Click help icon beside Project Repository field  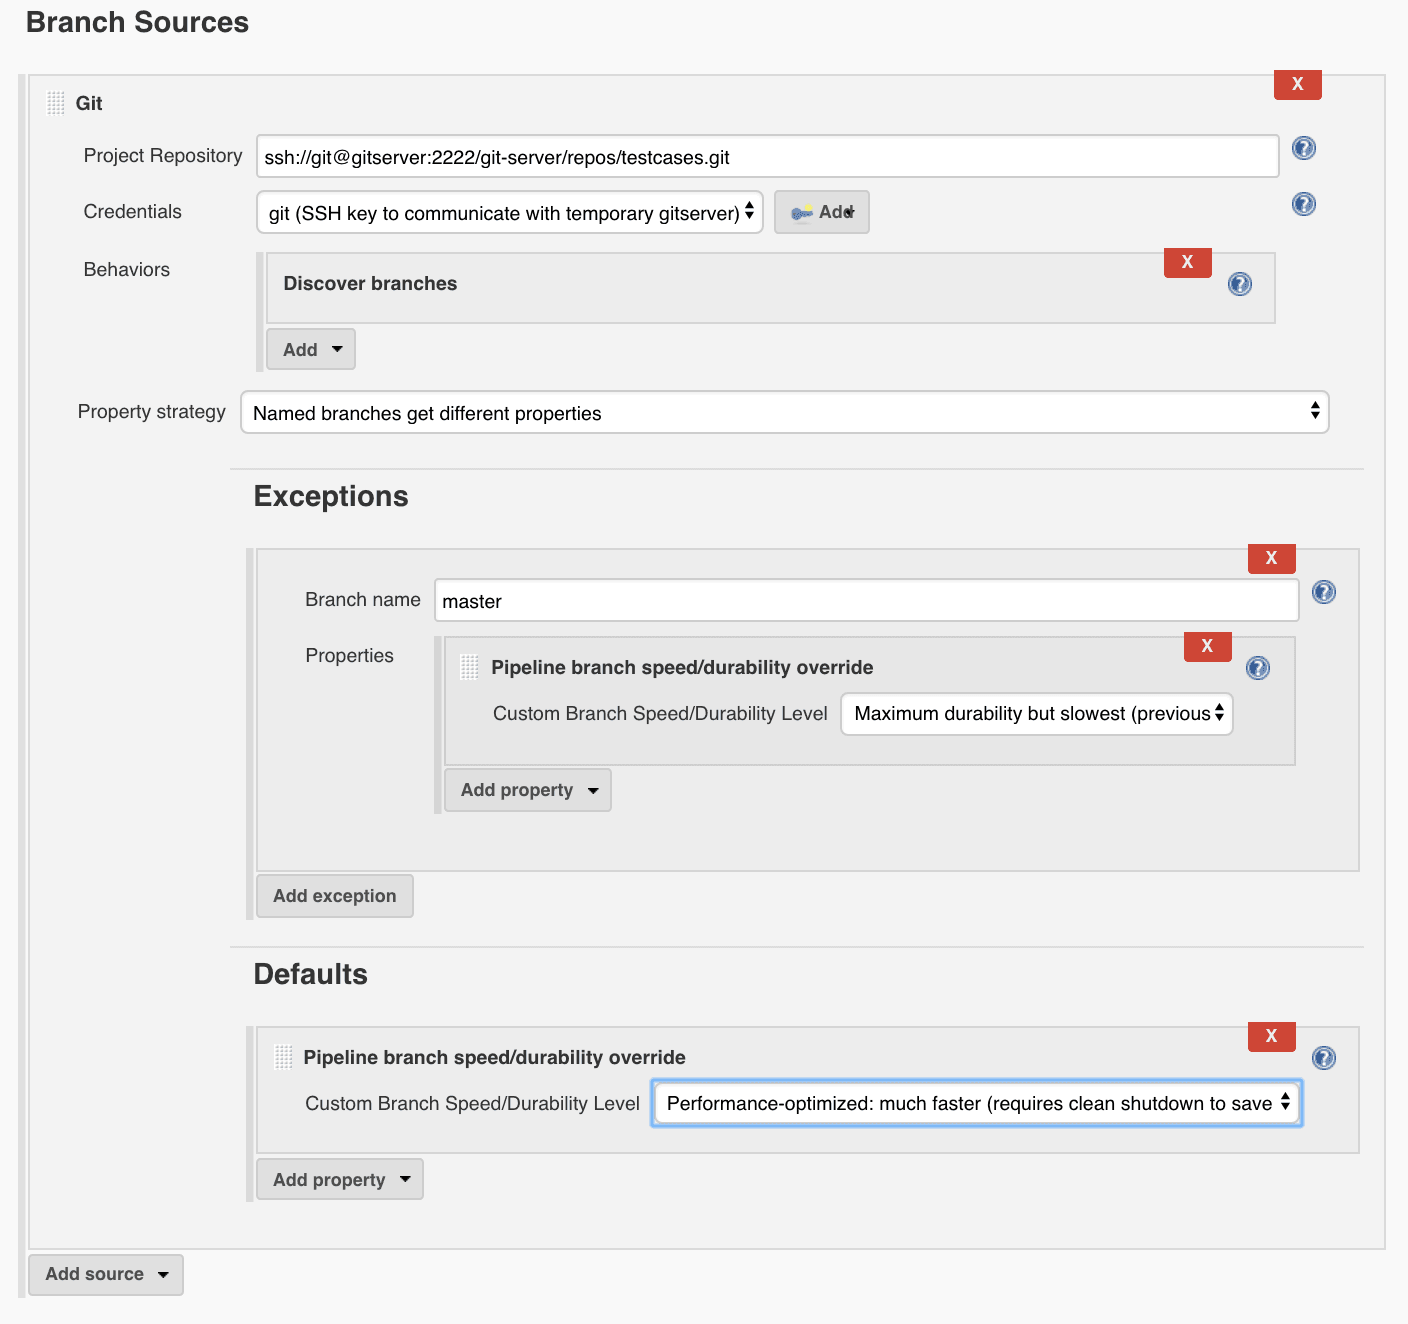[1303, 148]
